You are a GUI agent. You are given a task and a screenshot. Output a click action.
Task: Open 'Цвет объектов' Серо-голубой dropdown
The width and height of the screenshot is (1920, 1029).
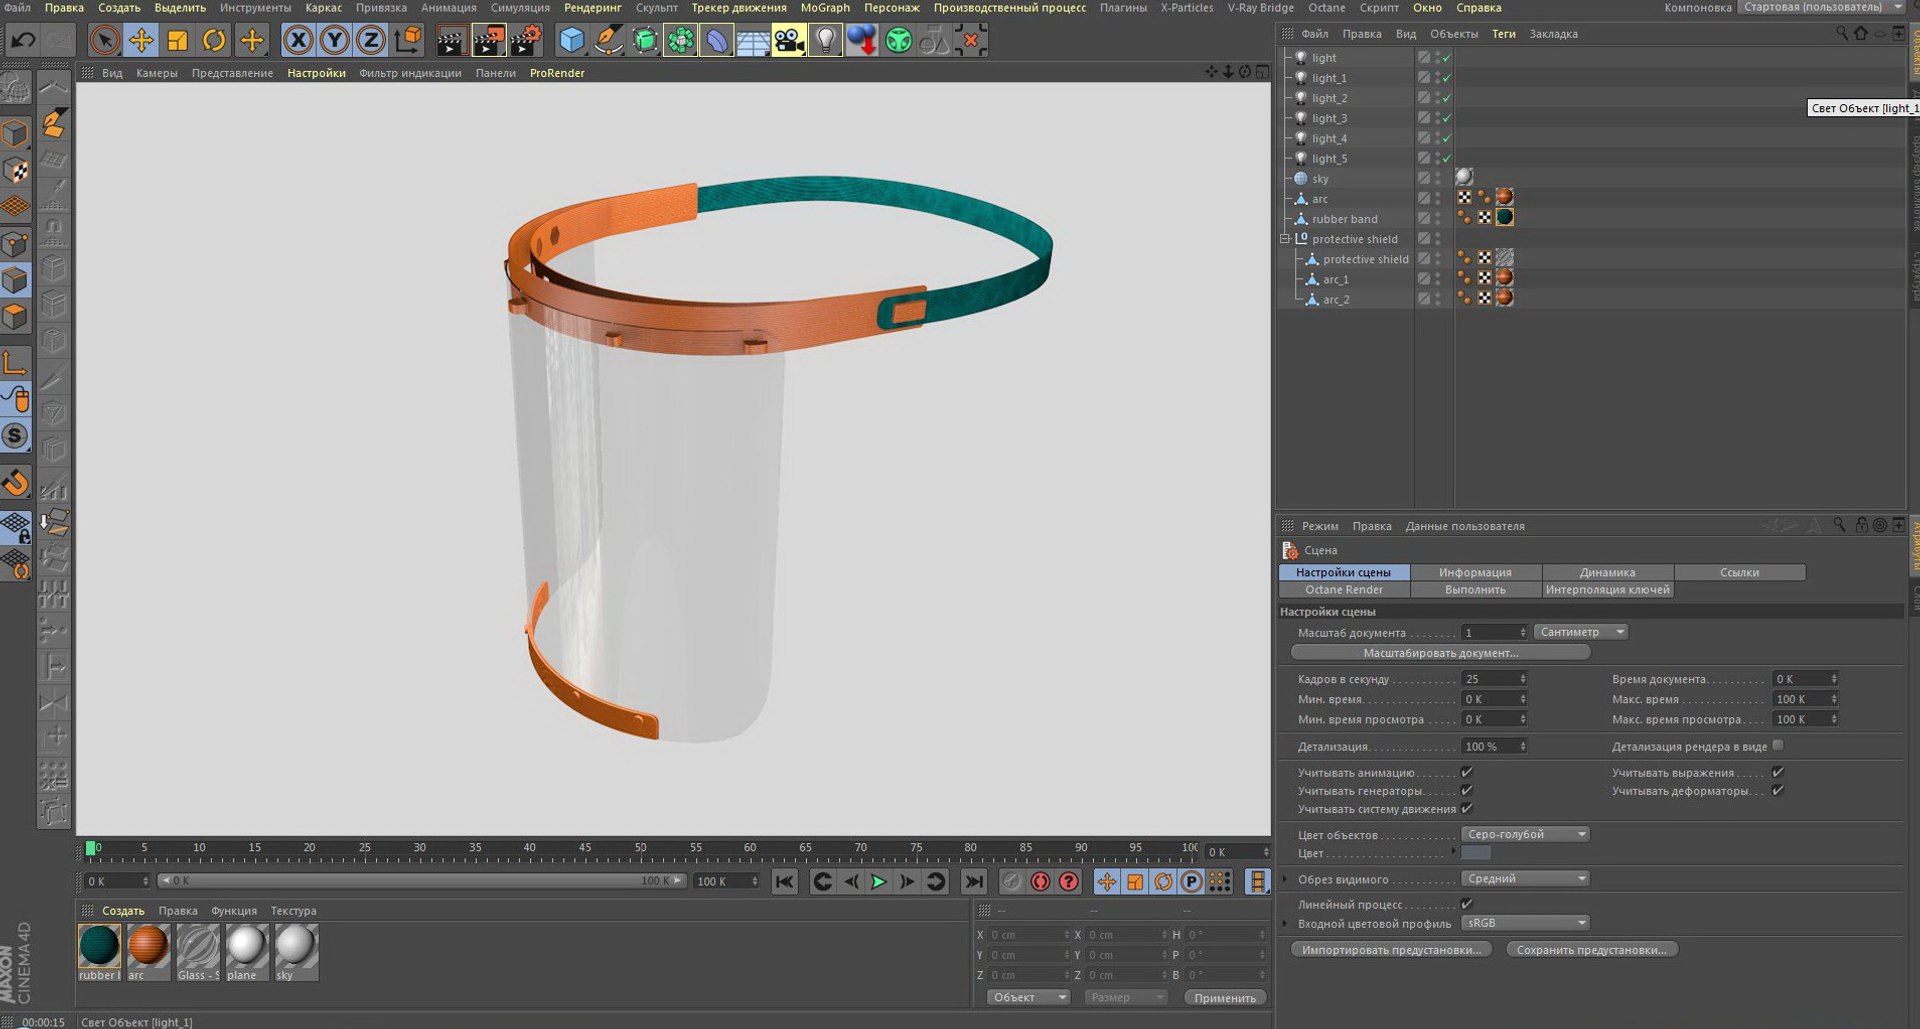[x=1525, y=834]
